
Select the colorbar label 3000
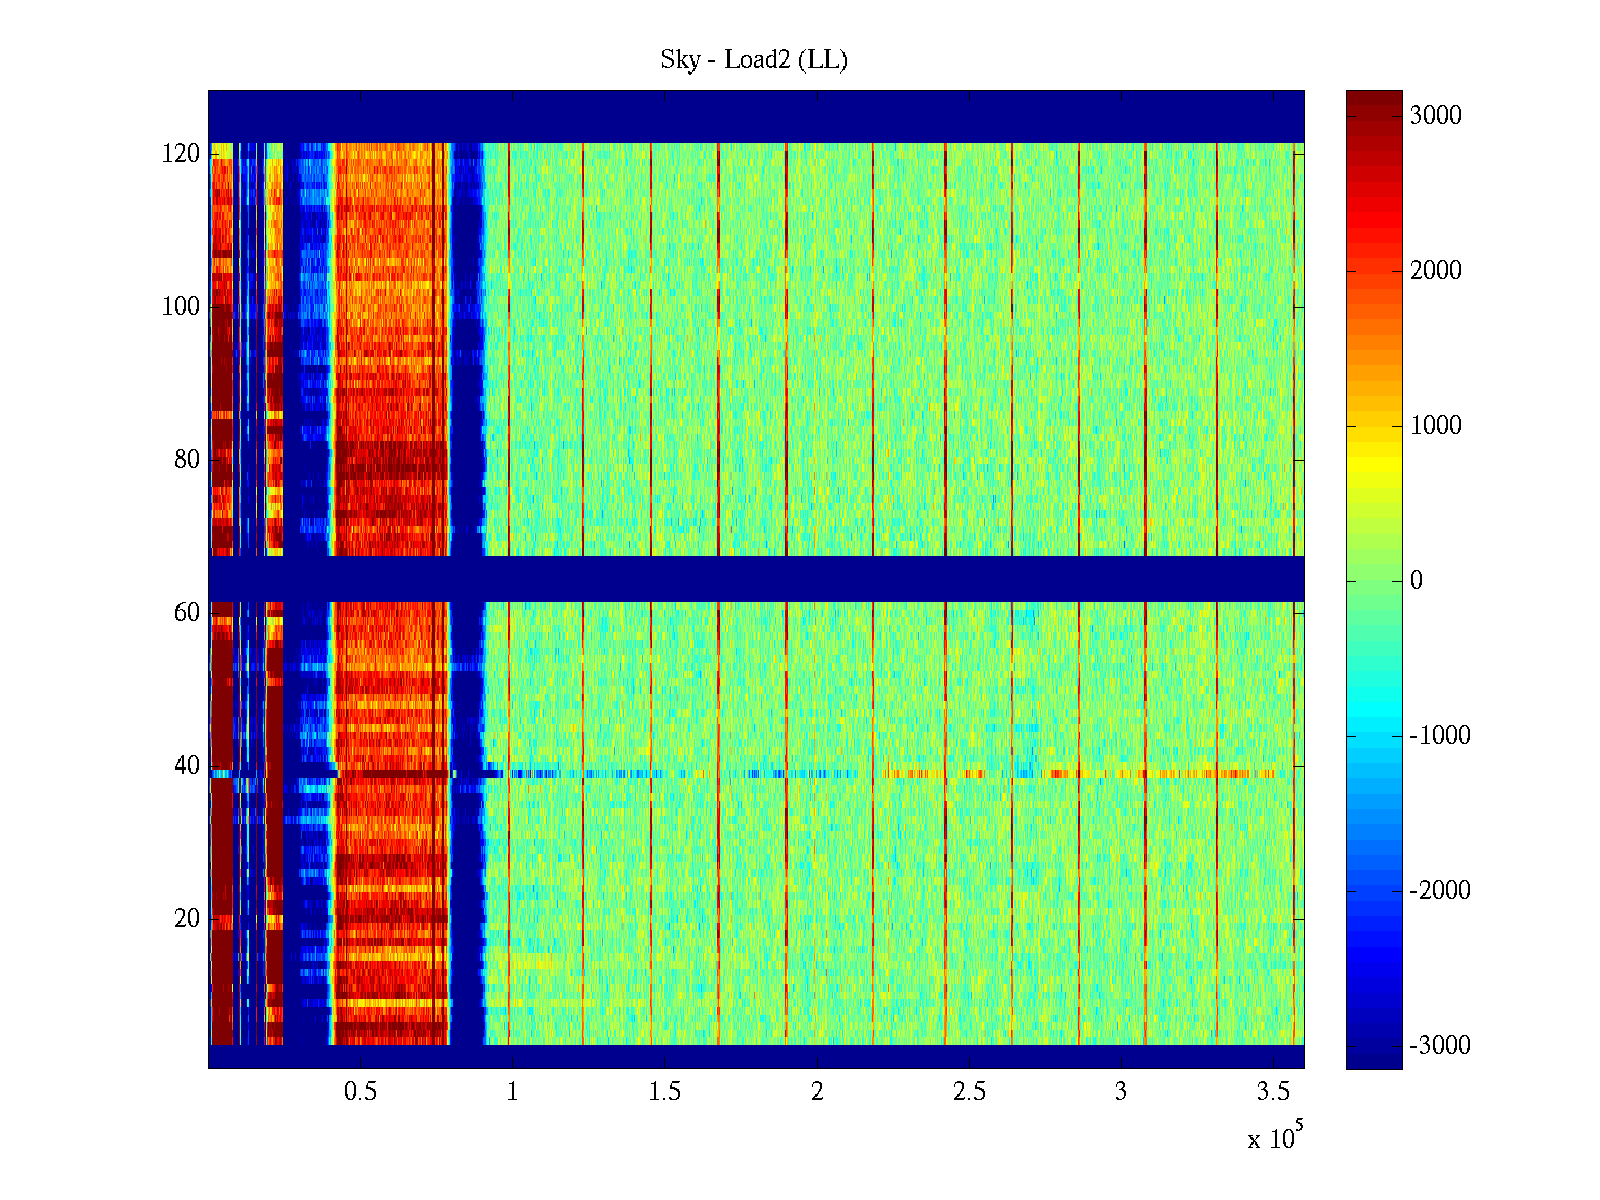1435,116
